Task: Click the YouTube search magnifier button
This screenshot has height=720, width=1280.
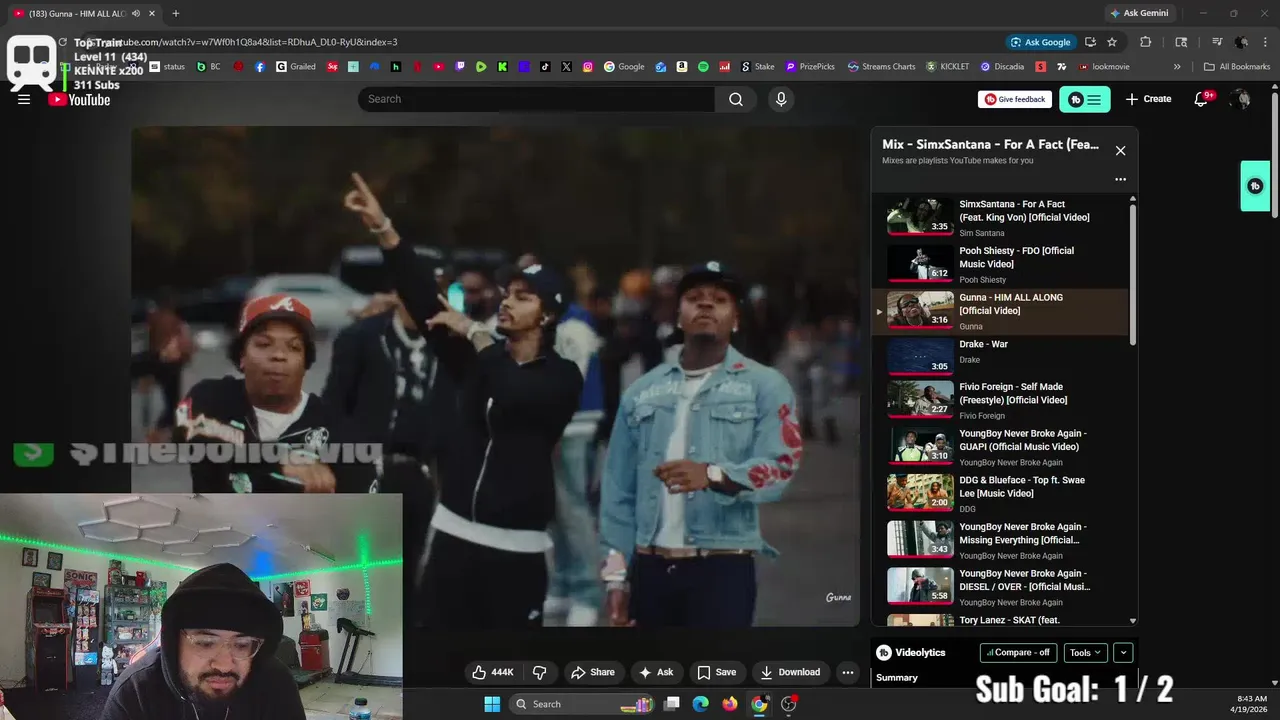Action: pos(736,99)
